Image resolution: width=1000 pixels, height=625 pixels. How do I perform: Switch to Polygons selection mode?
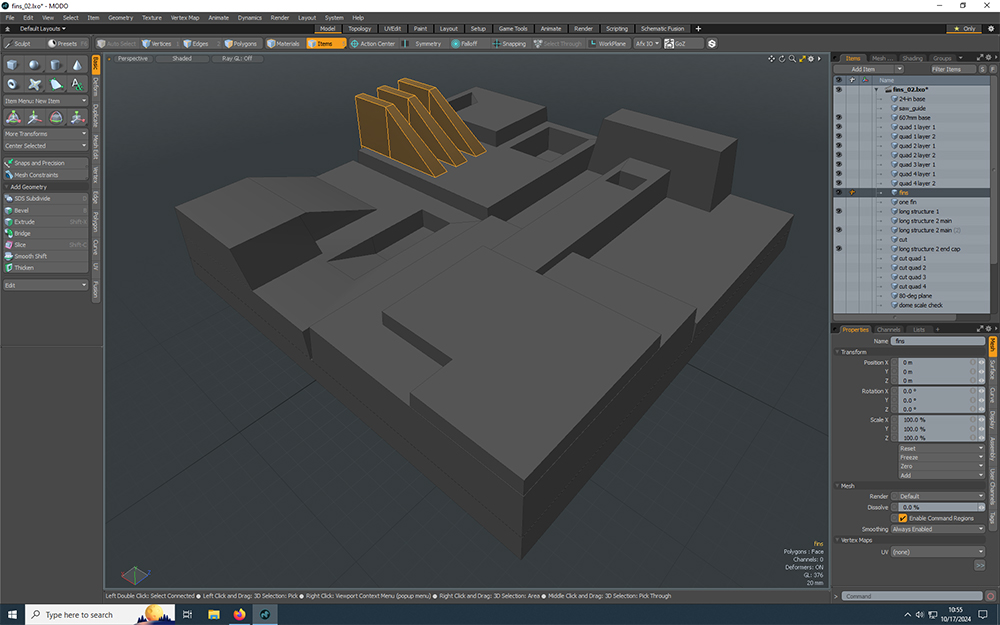point(241,44)
